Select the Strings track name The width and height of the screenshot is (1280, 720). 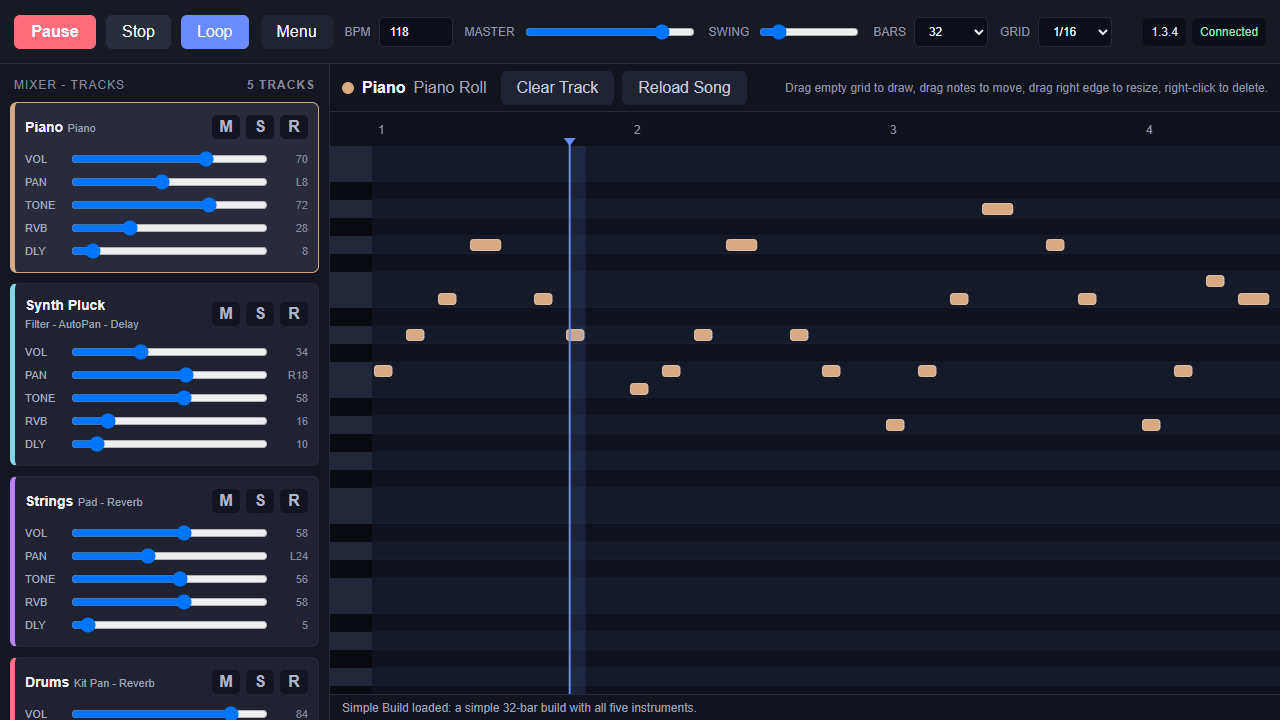click(49, 501)
